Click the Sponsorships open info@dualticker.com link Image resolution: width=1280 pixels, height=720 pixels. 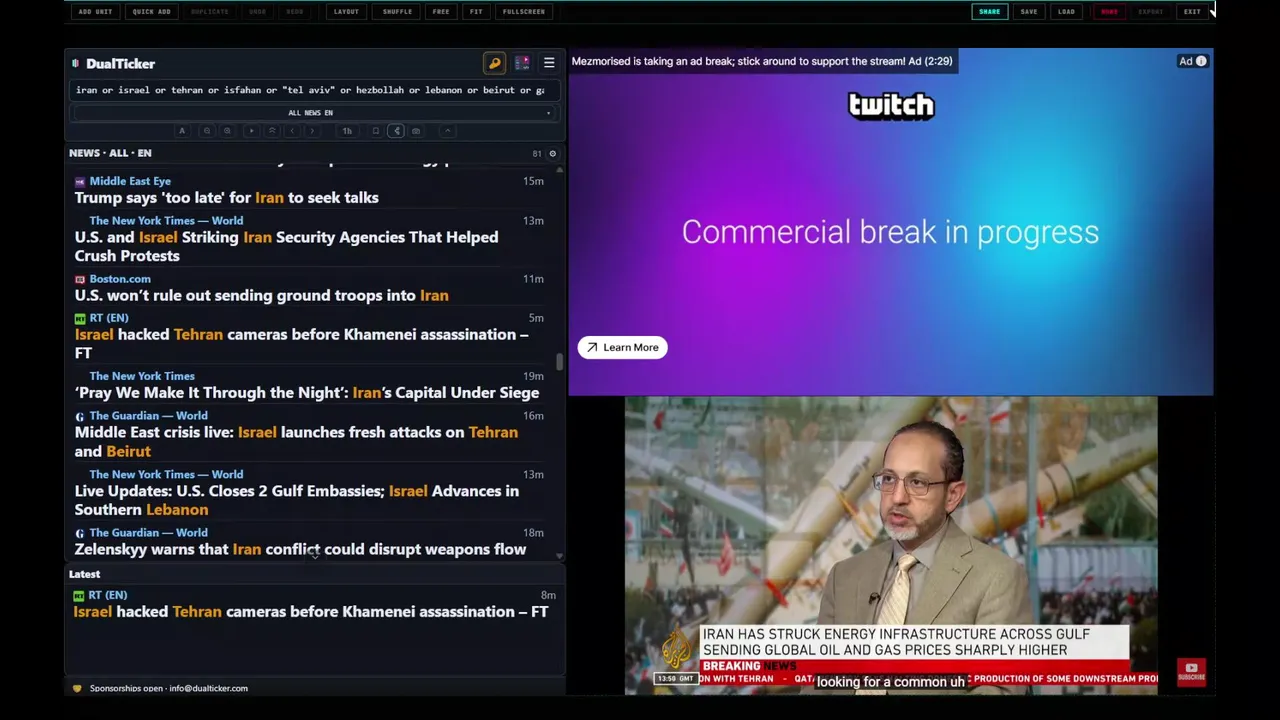[x=168, y=688]
